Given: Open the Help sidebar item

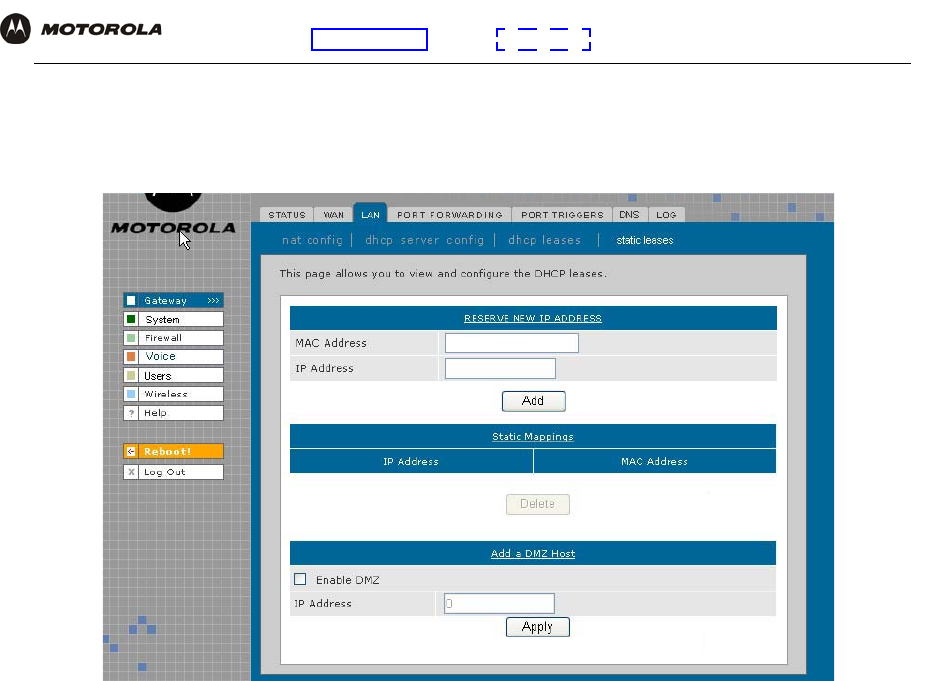Looking at the screenshot, I should click(173, 413).
